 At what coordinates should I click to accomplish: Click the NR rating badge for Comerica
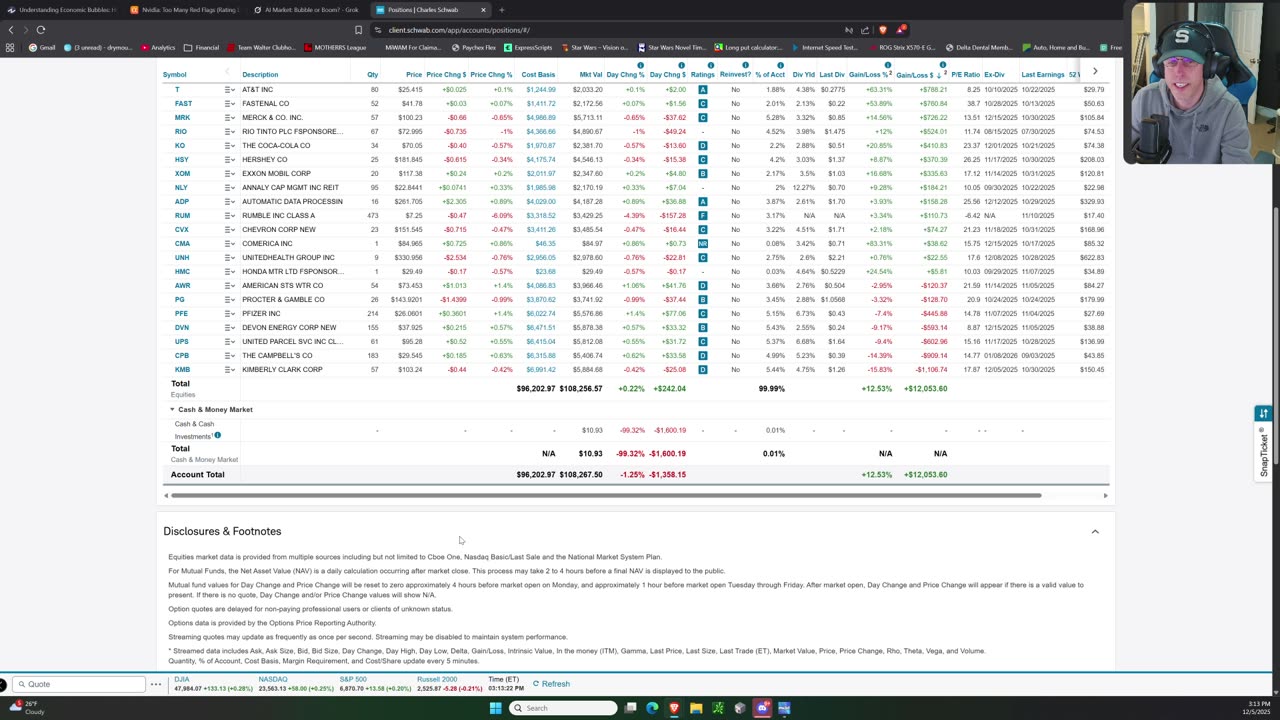pyautogui.click(x=703, y=244)
